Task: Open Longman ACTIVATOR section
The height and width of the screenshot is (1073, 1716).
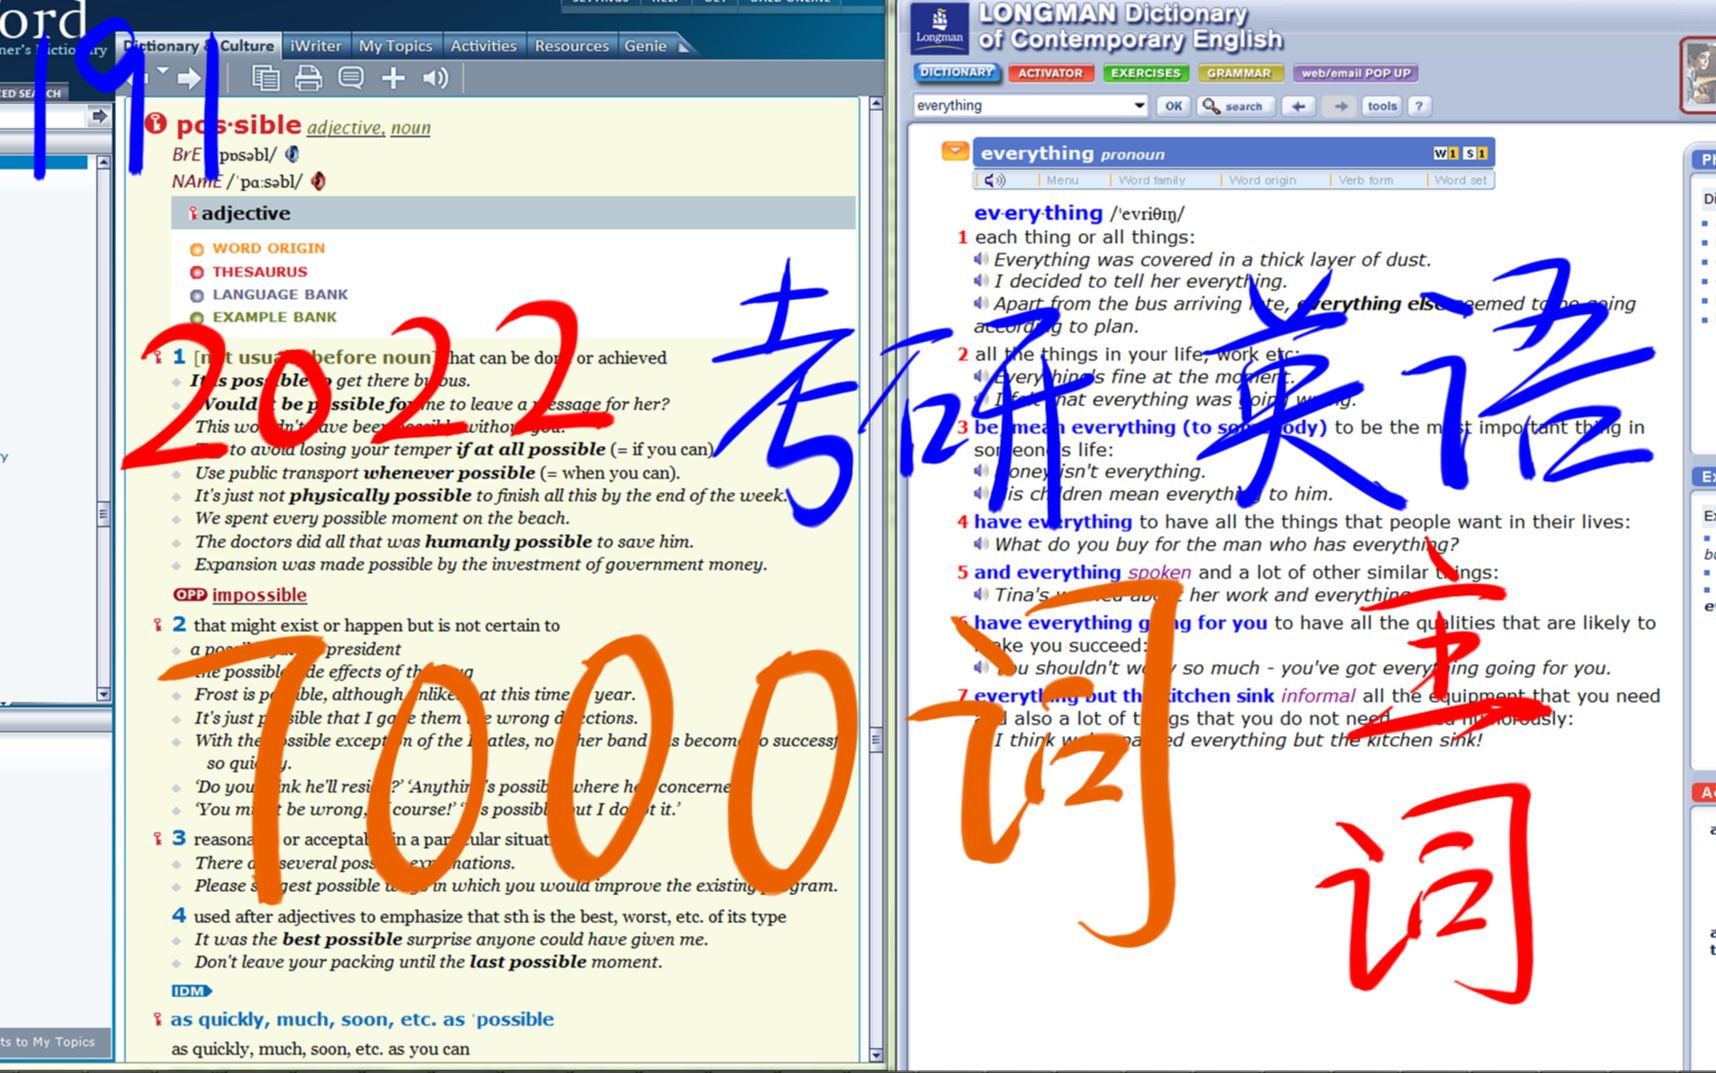Action: (1050, 73)
